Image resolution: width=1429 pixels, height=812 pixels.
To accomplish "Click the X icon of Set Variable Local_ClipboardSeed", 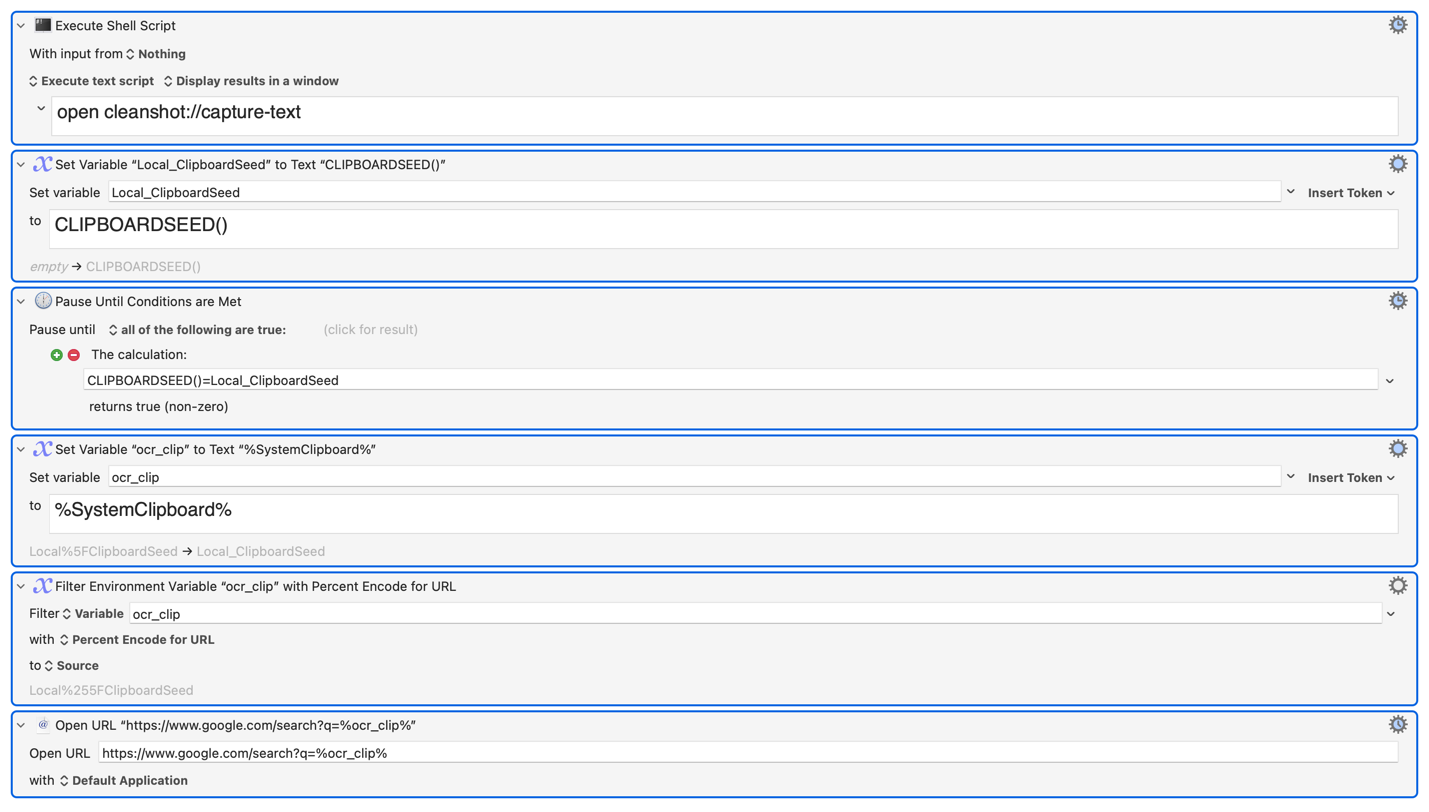I will pyautogui.click(x=43, y=164).
